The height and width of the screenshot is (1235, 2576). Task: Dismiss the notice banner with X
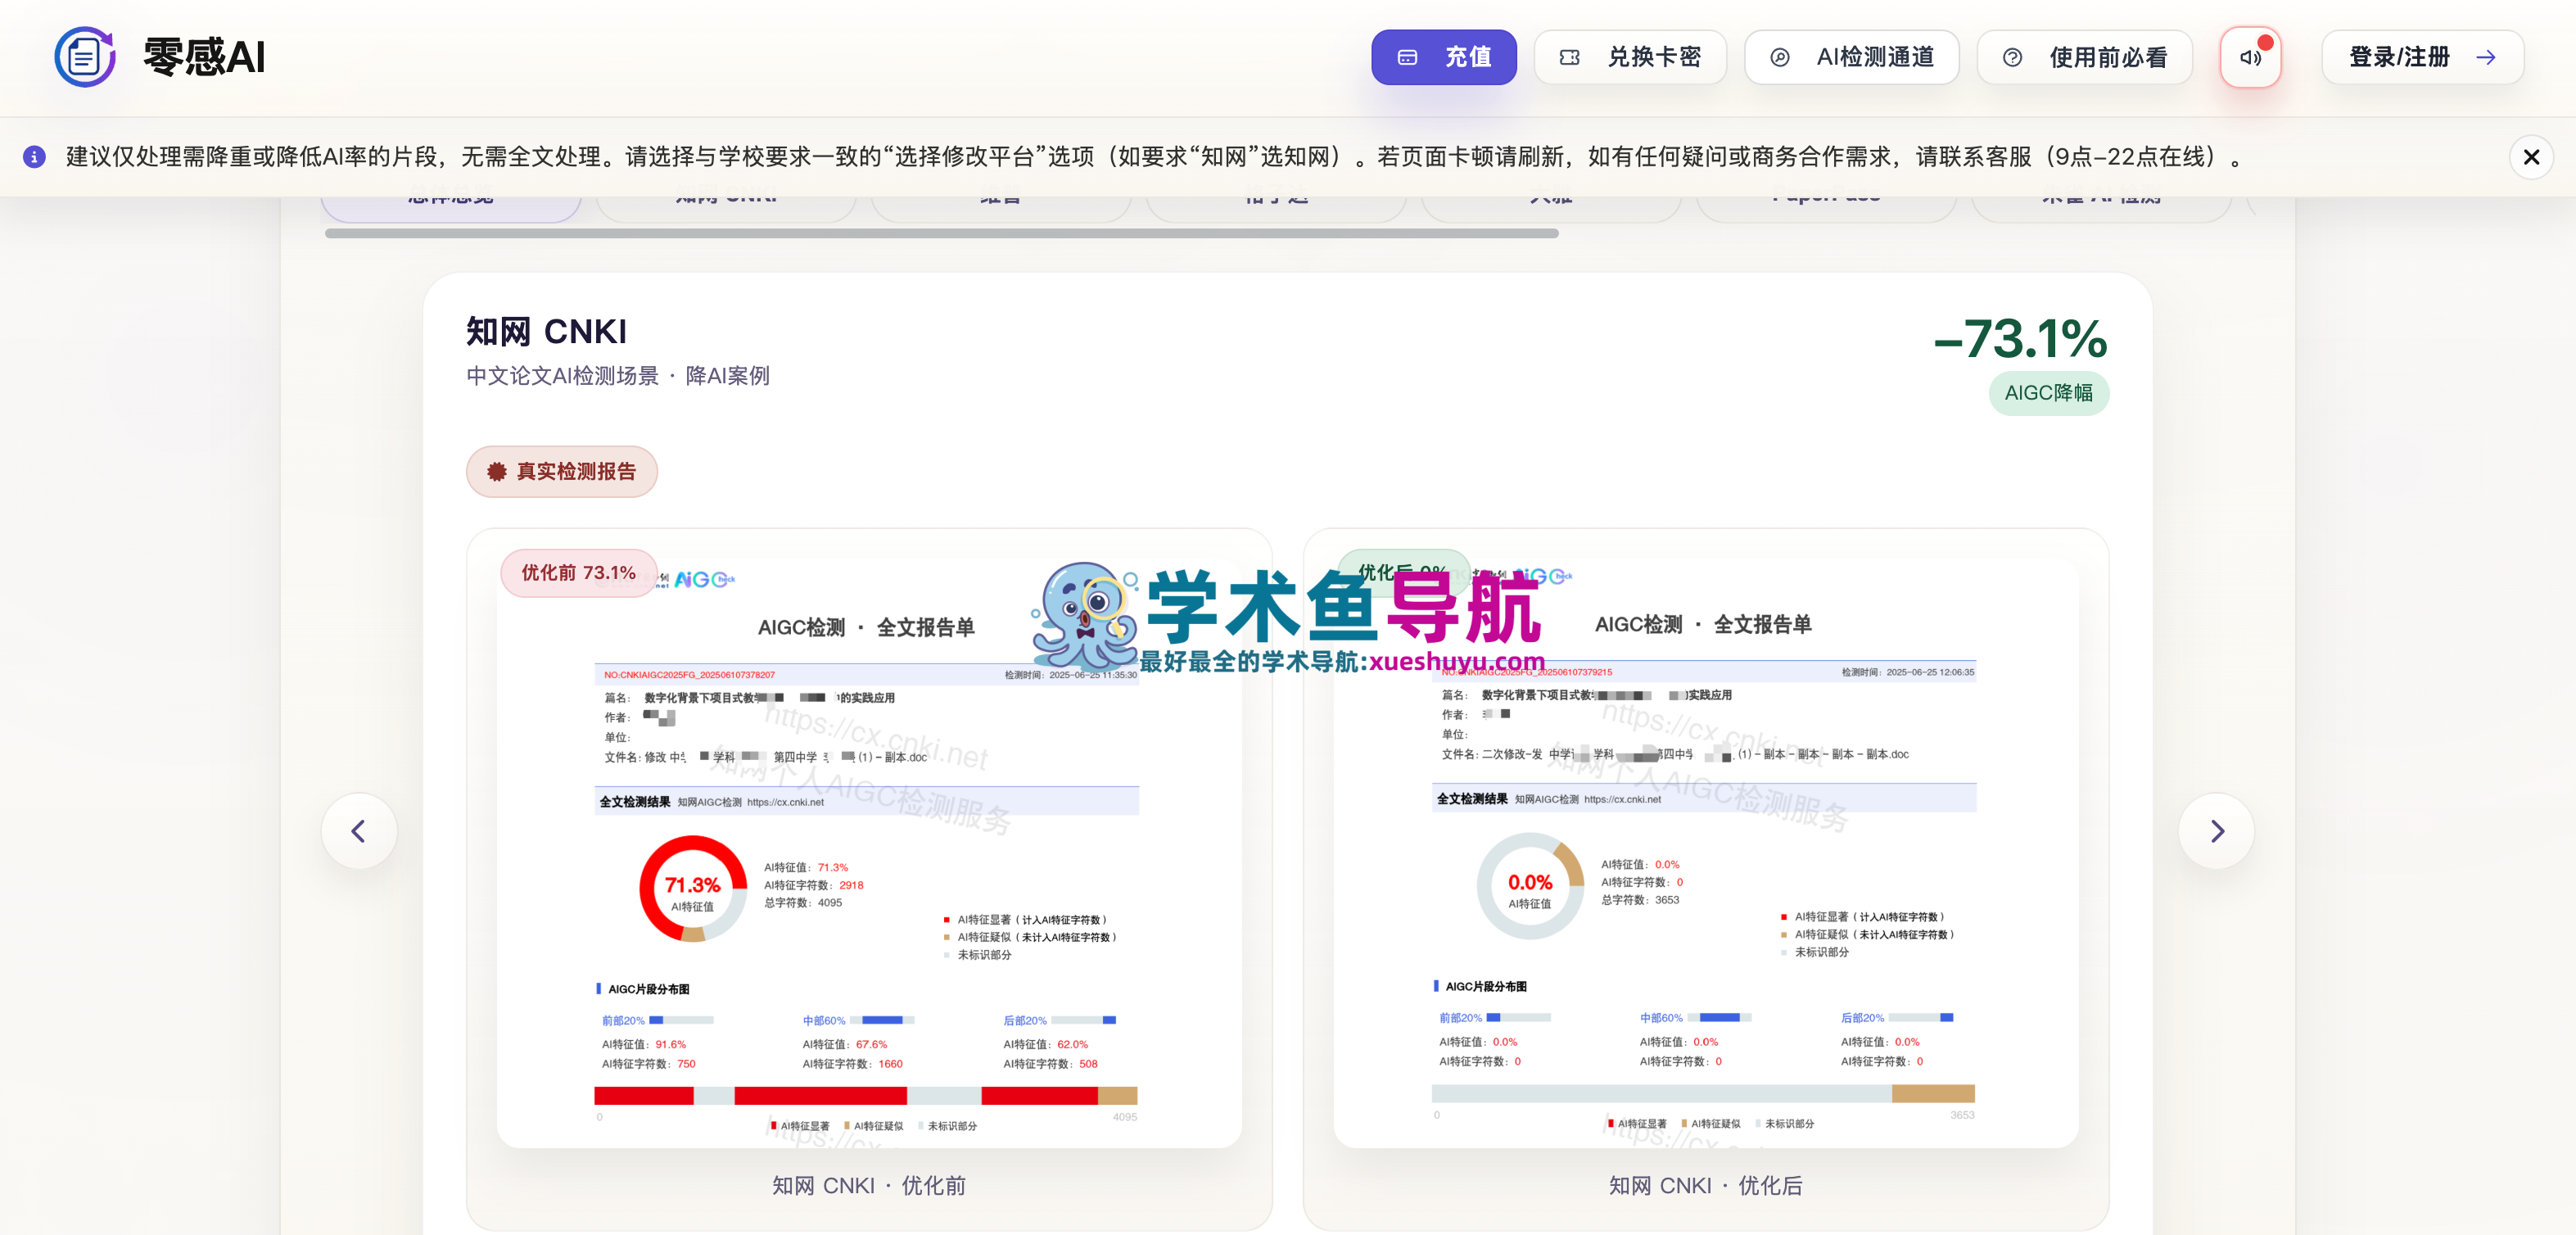[2531, 157]
